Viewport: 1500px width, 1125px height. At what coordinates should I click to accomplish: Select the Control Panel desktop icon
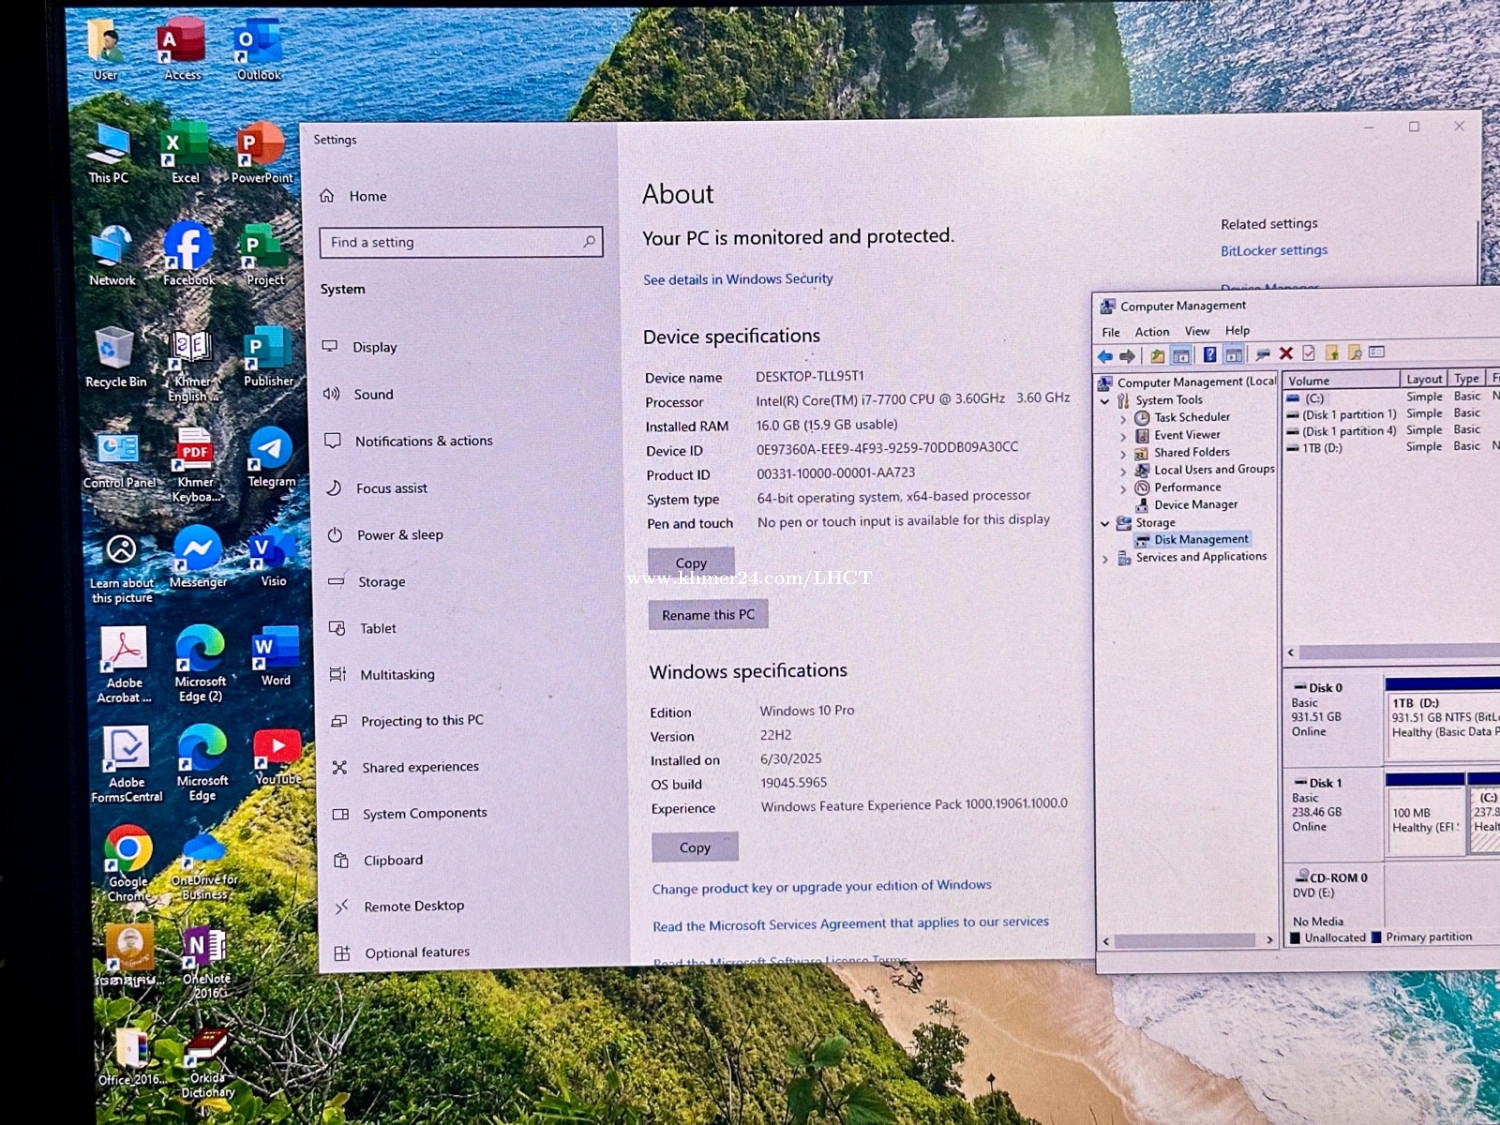coord(119,460)
